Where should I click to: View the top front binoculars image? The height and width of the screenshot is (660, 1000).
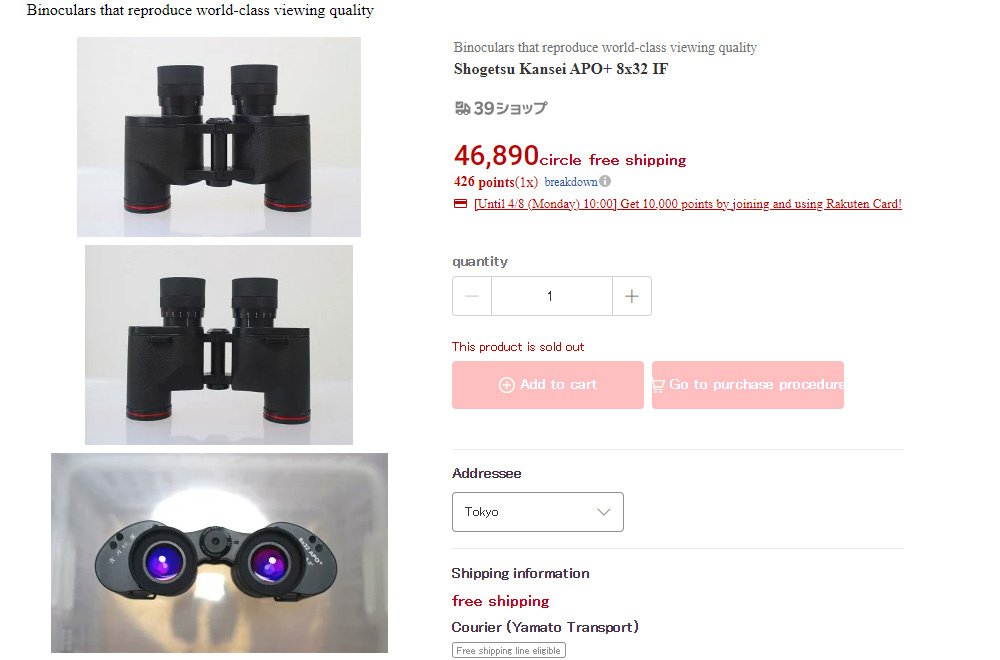pyautogui.click(x=219, y=137)
